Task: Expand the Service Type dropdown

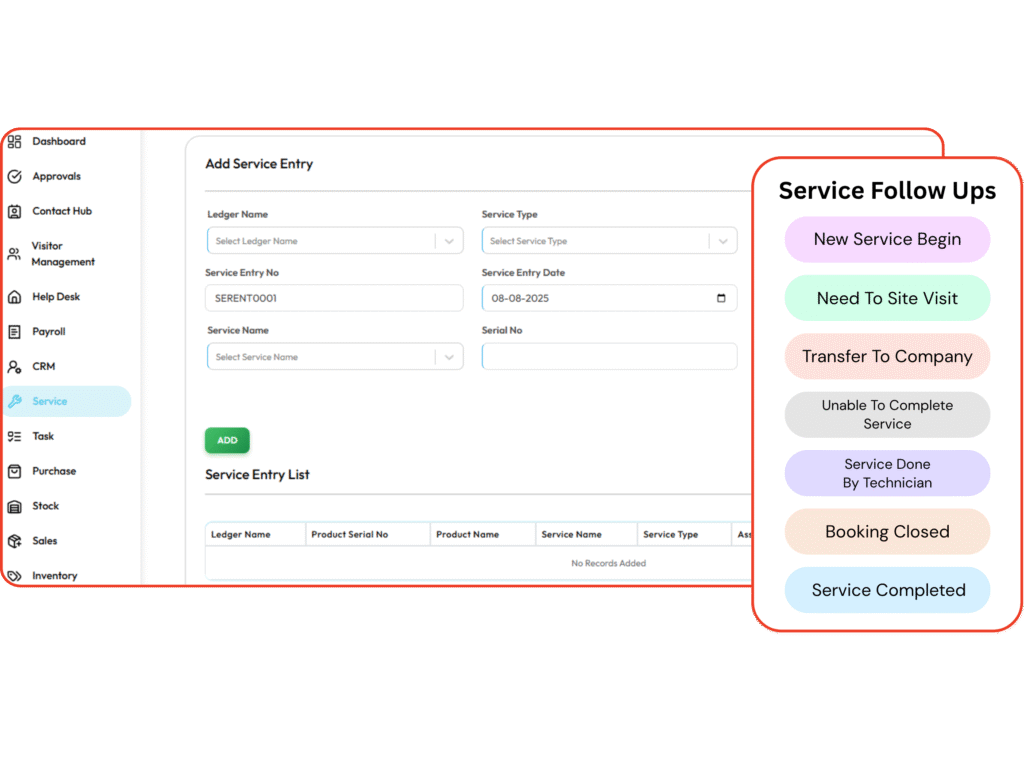Action: tap(723, 241)
